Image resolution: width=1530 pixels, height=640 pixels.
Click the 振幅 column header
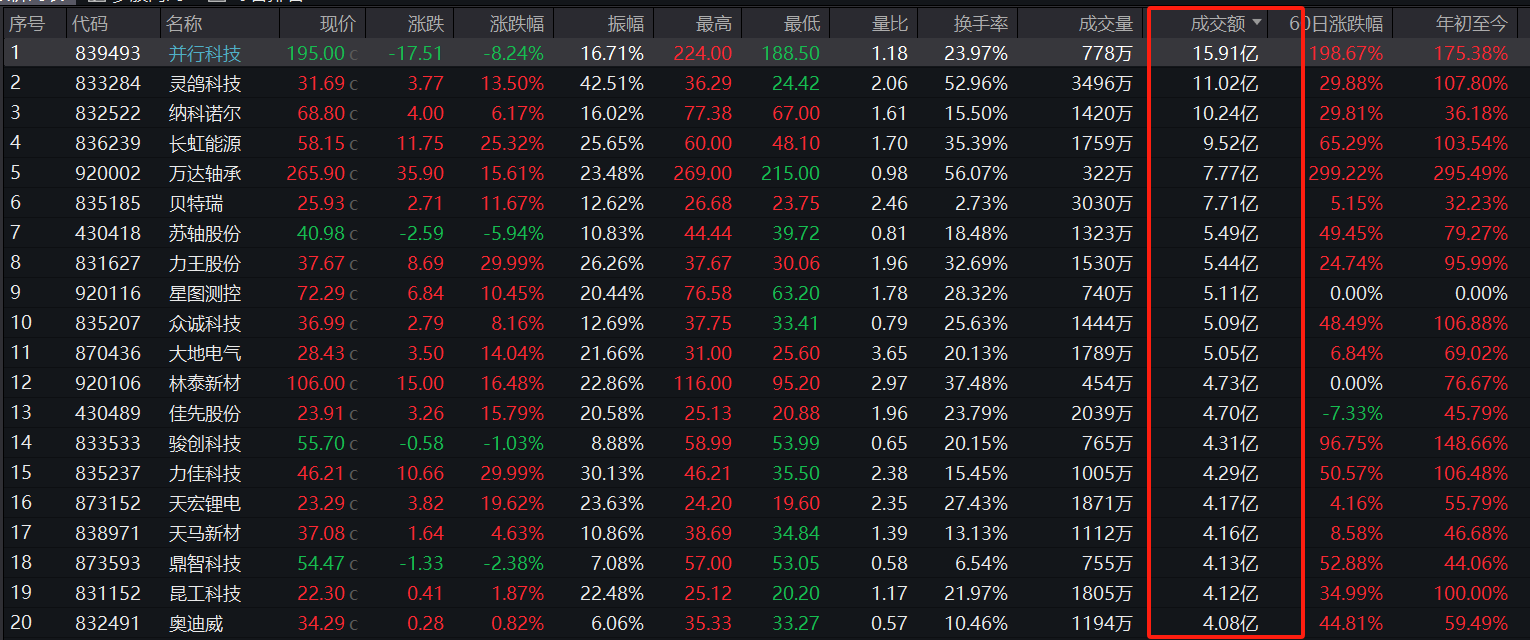[626, 23]
